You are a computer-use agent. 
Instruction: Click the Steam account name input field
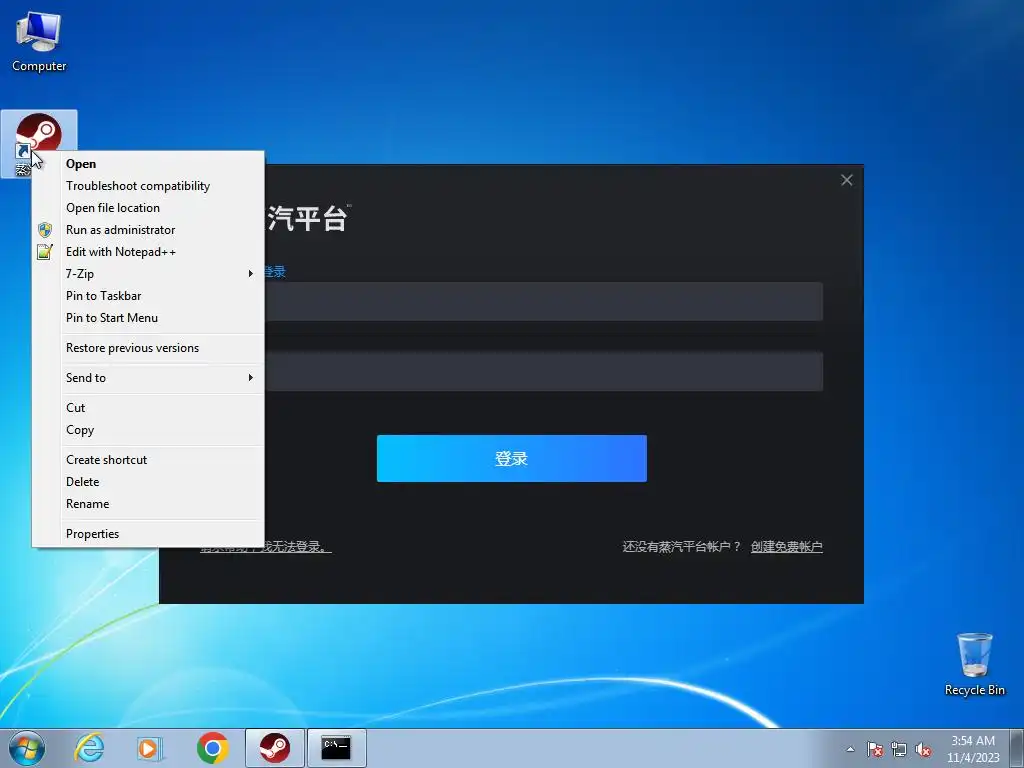click(543, 302)
